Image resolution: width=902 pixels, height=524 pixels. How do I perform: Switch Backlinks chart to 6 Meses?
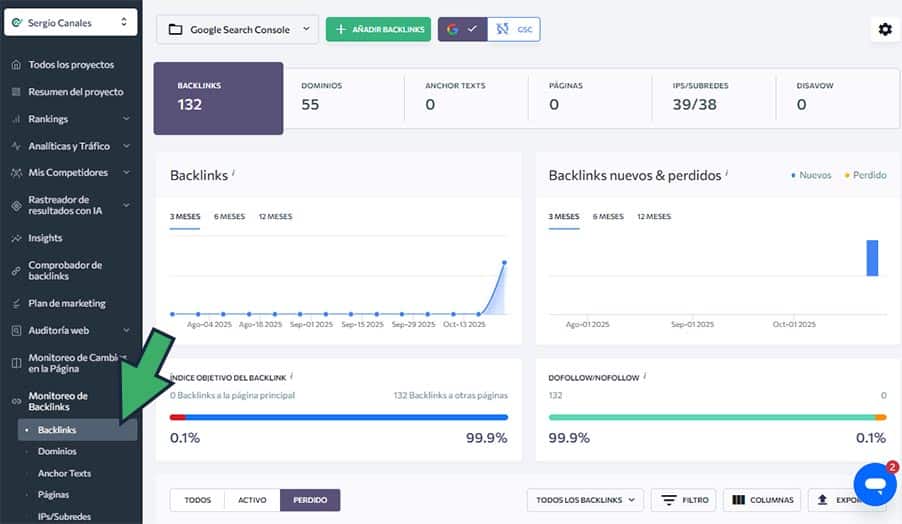229,216
